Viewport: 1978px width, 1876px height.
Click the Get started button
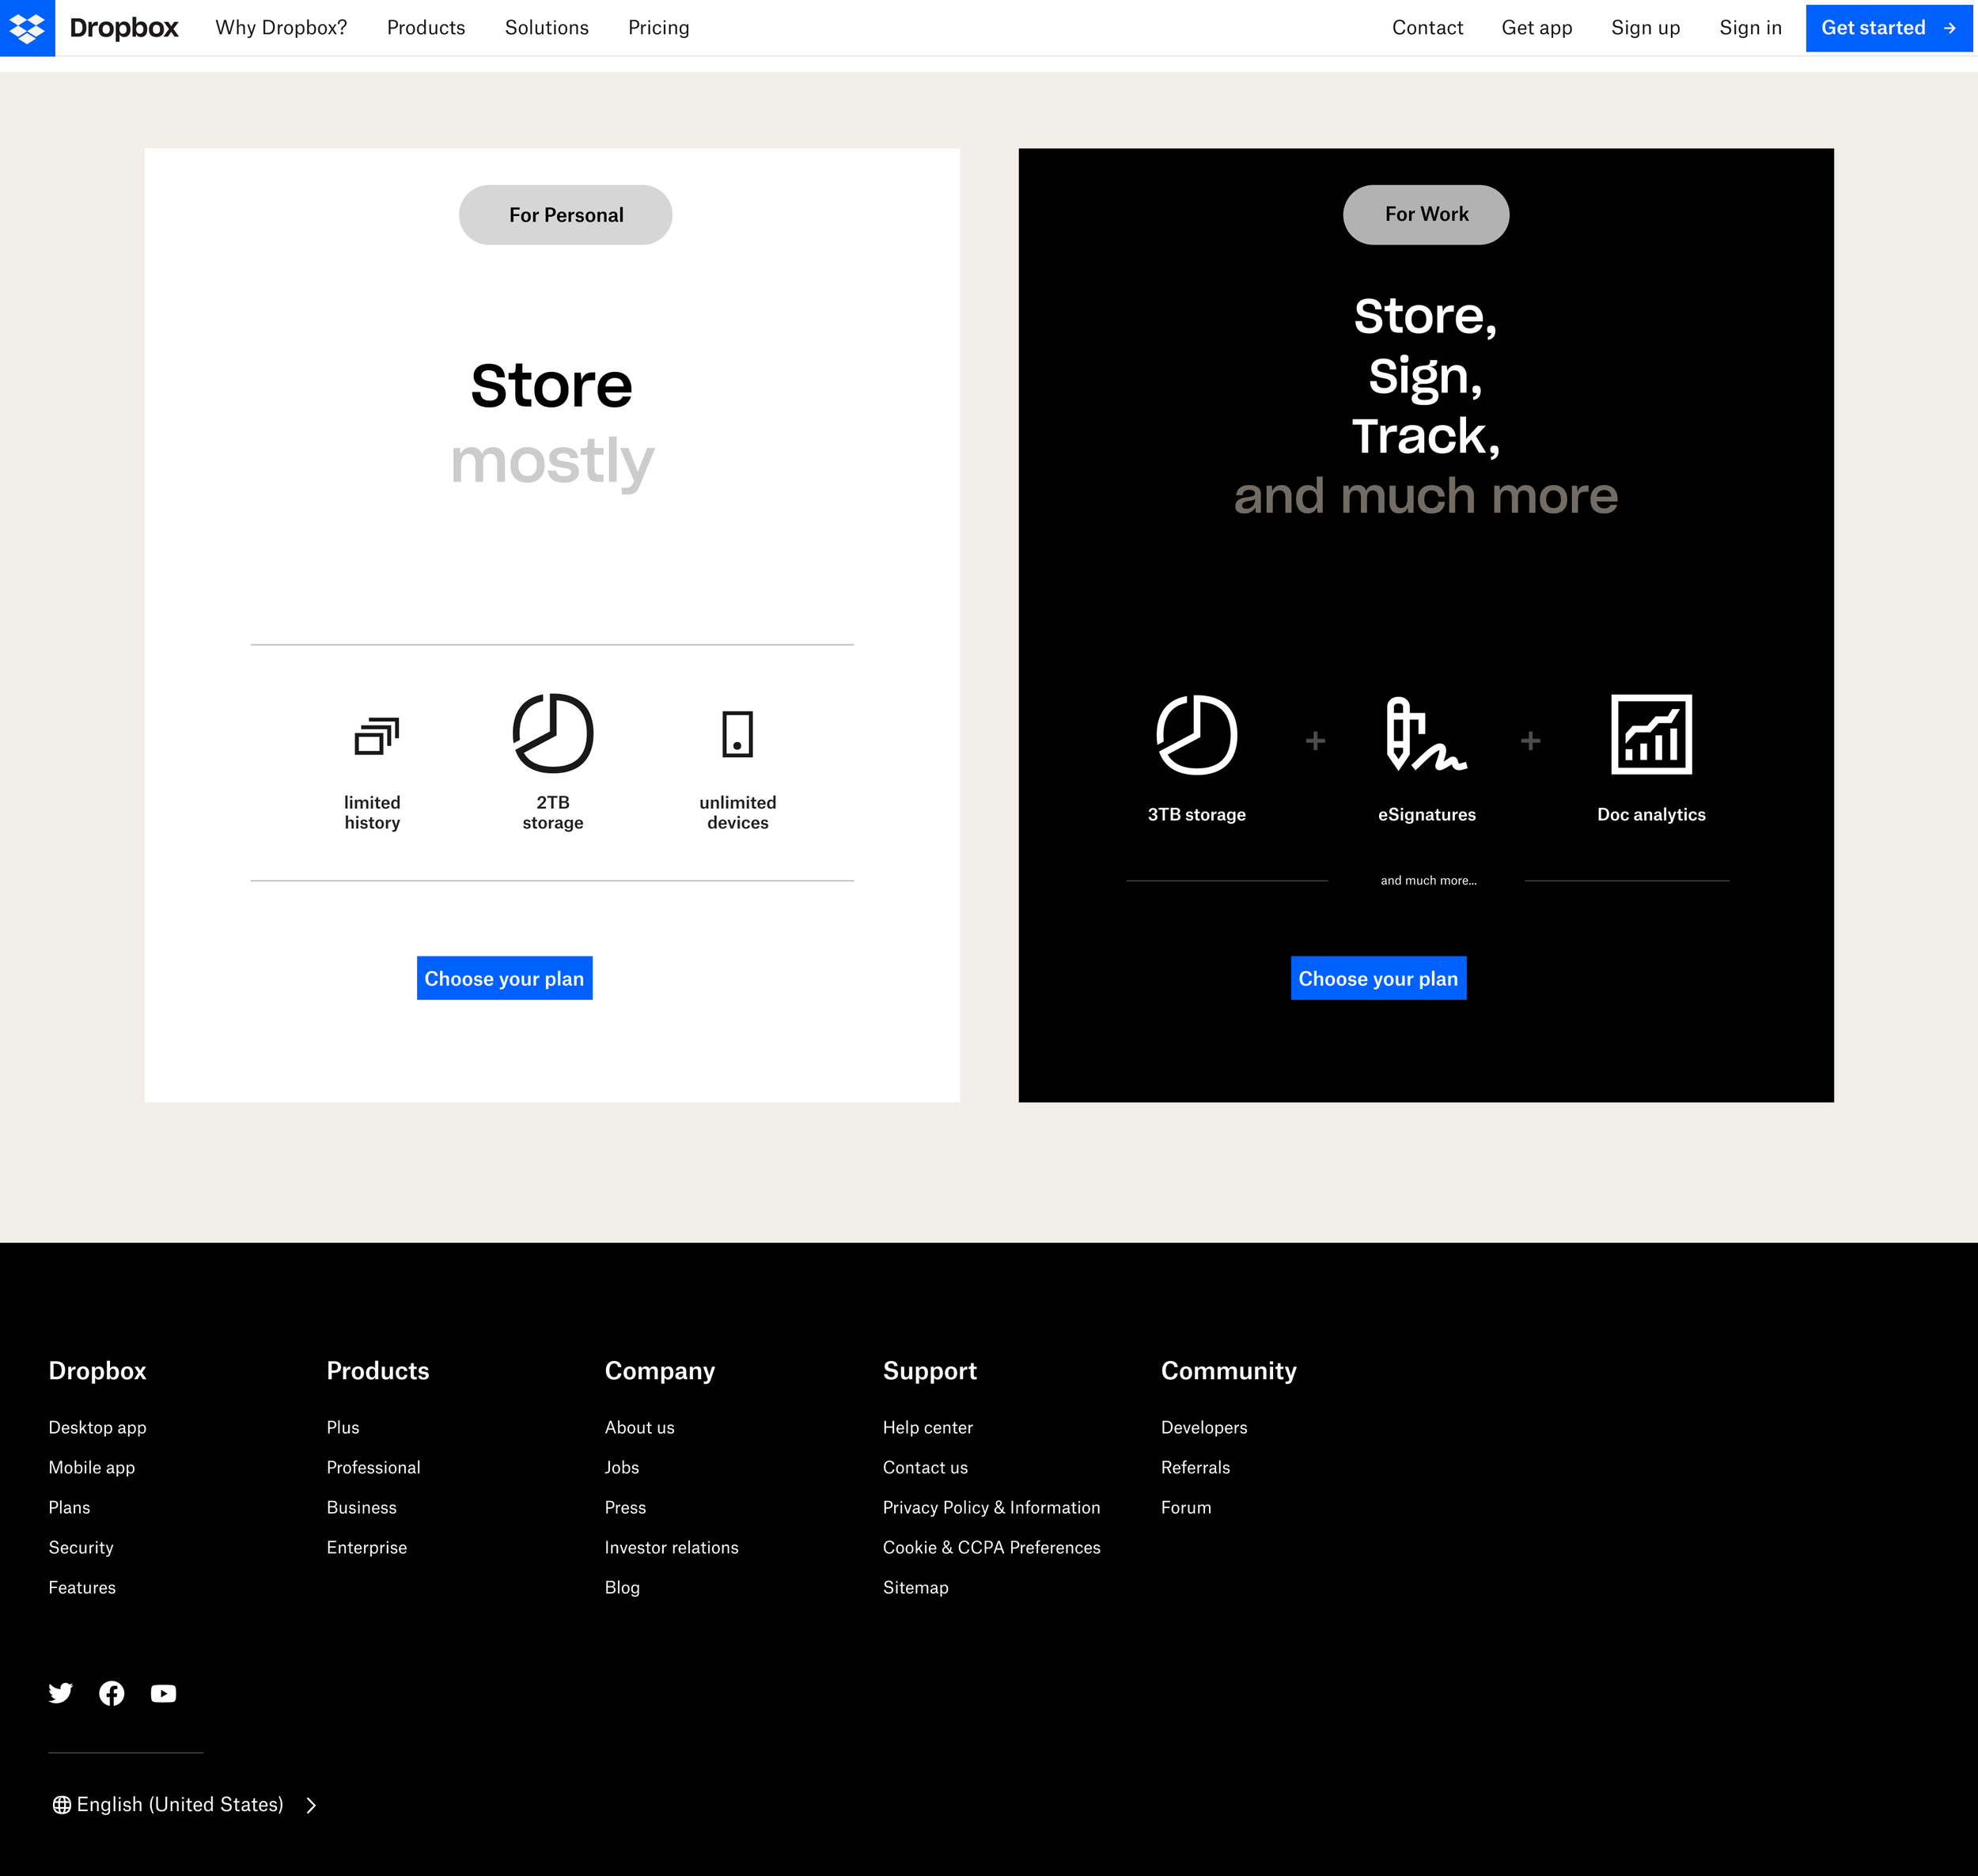[x=1889, y=28]
